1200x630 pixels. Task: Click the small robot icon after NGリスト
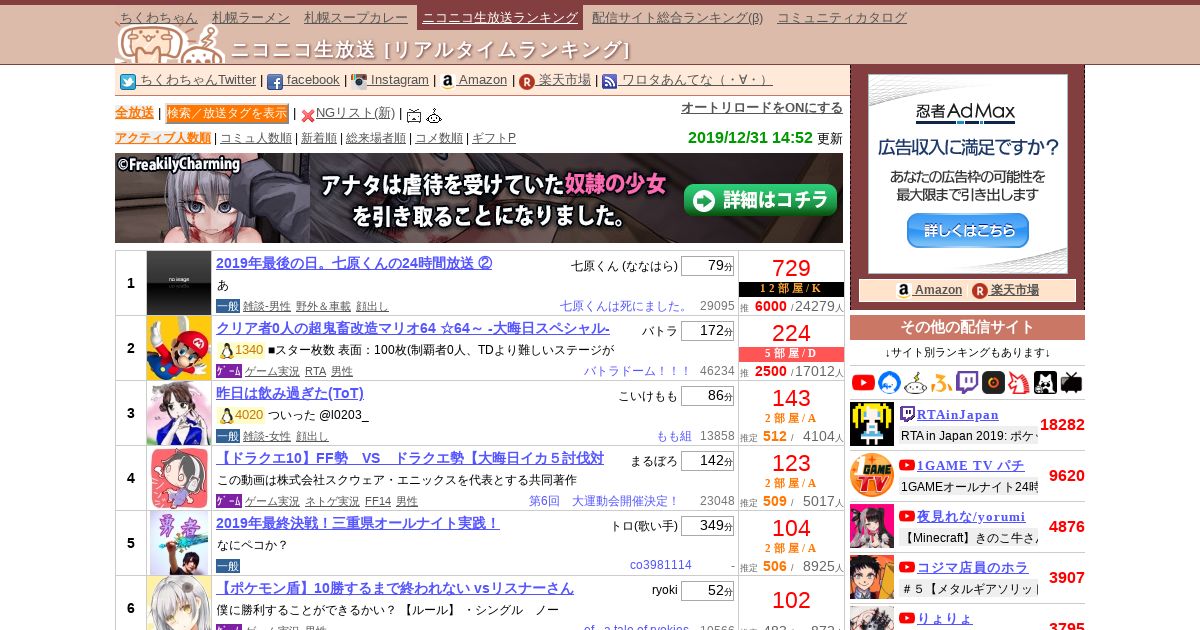pyautogui.click(x=434, y=116)
